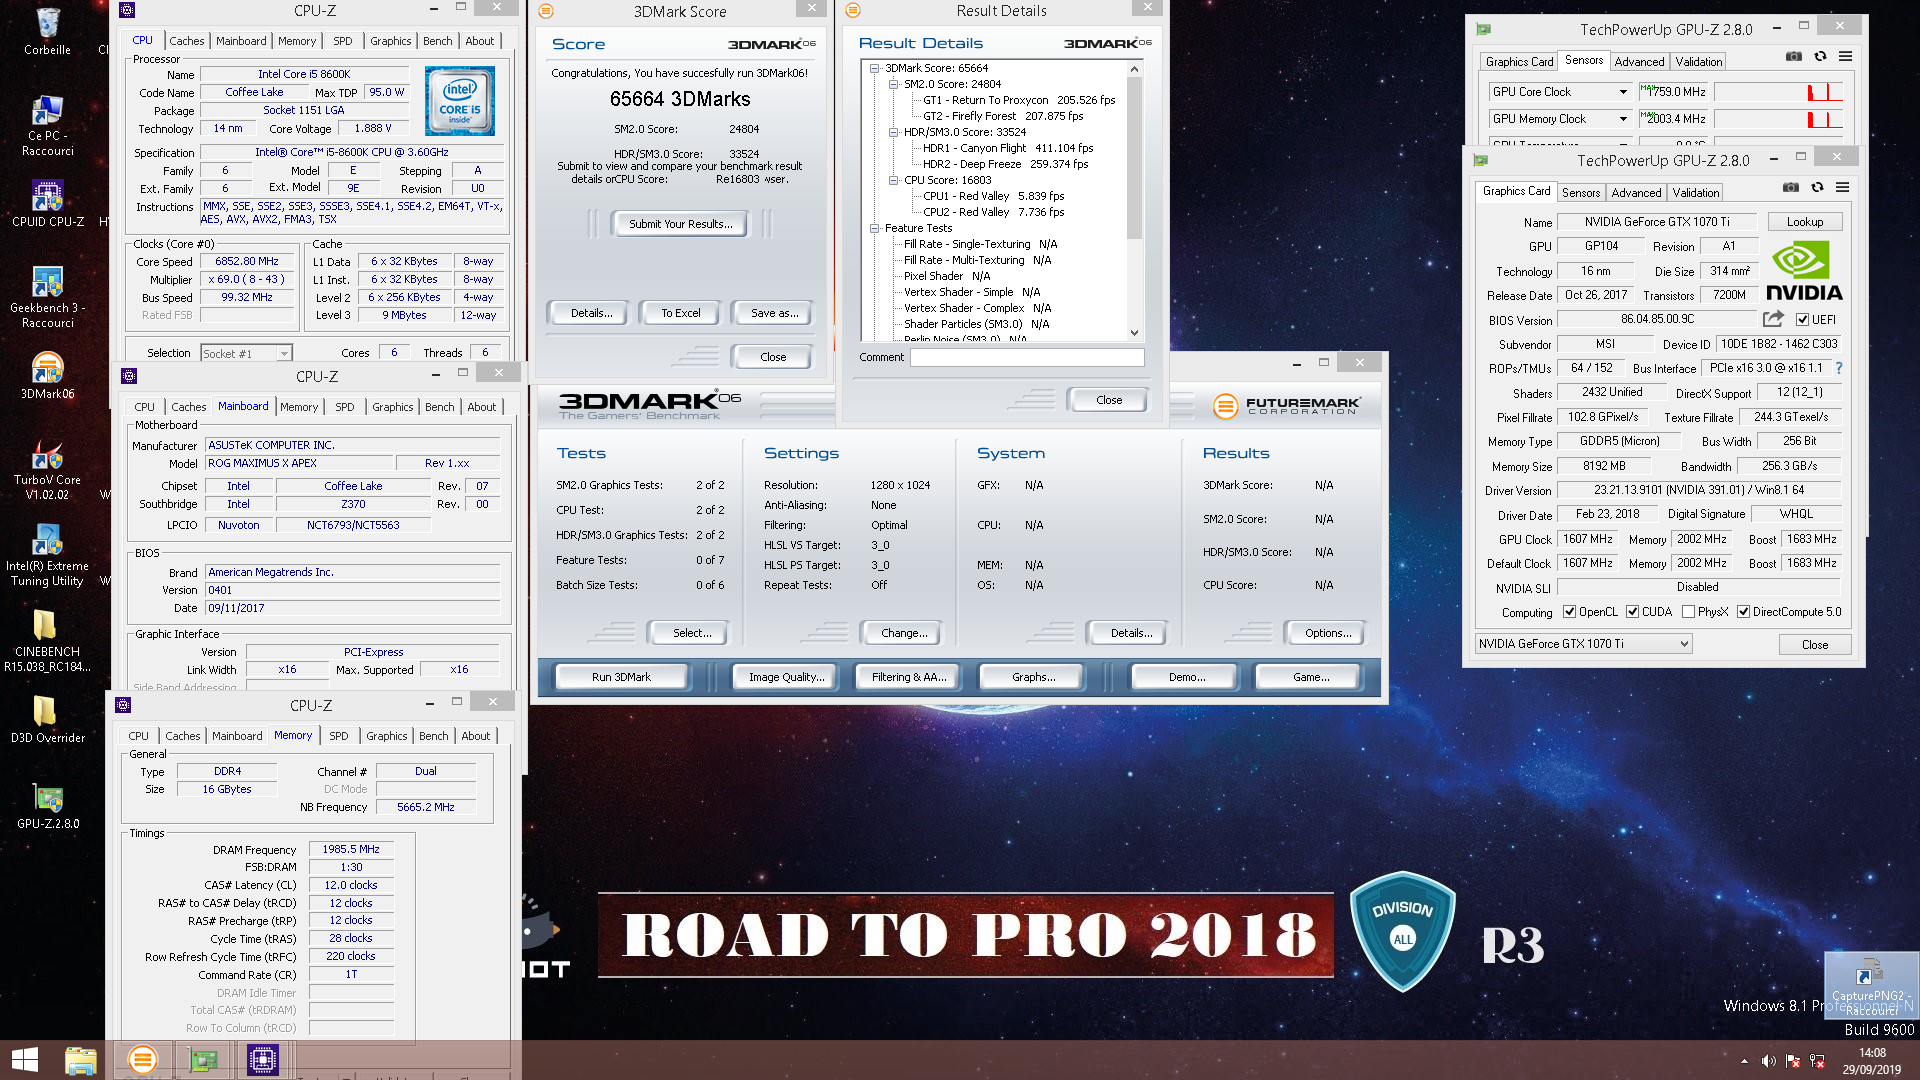Collapse the 3DMark Score tree node
Screen dimensions: 1920x1080
[874, 68]
